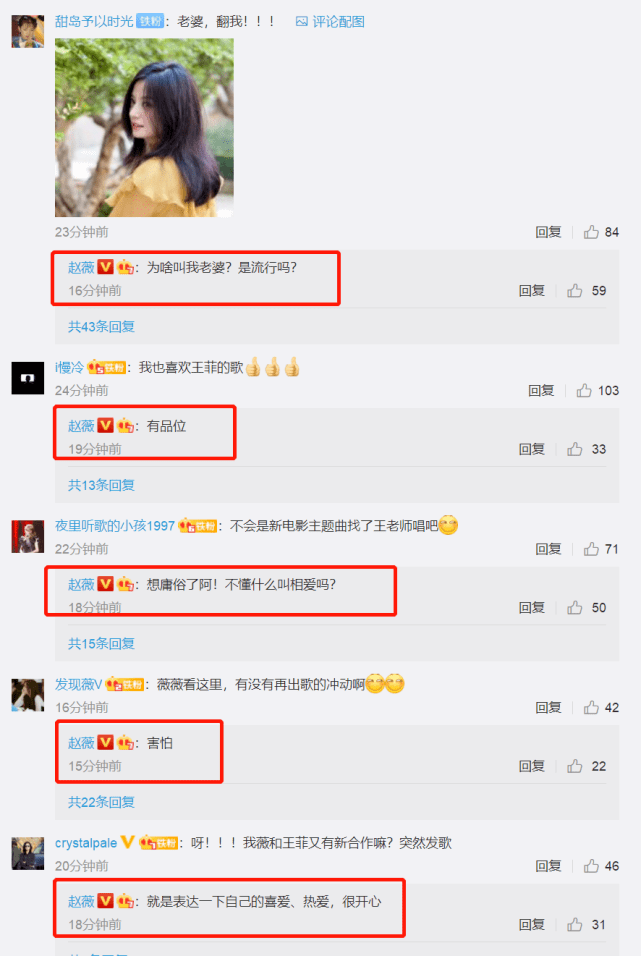This screenshot has width=641, height=956.
Task: Like 赵薇's 害怕 reply
Action: 575,766
